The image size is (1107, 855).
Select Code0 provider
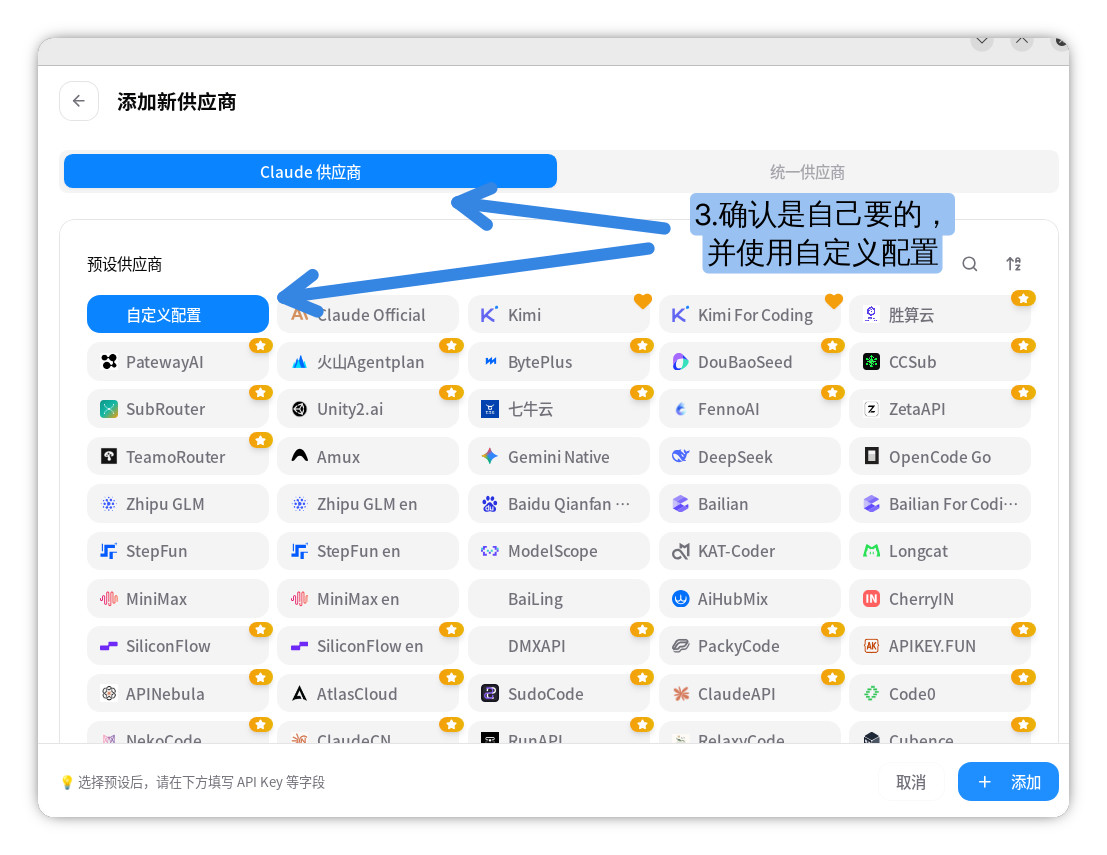click(x=940, y=693)
